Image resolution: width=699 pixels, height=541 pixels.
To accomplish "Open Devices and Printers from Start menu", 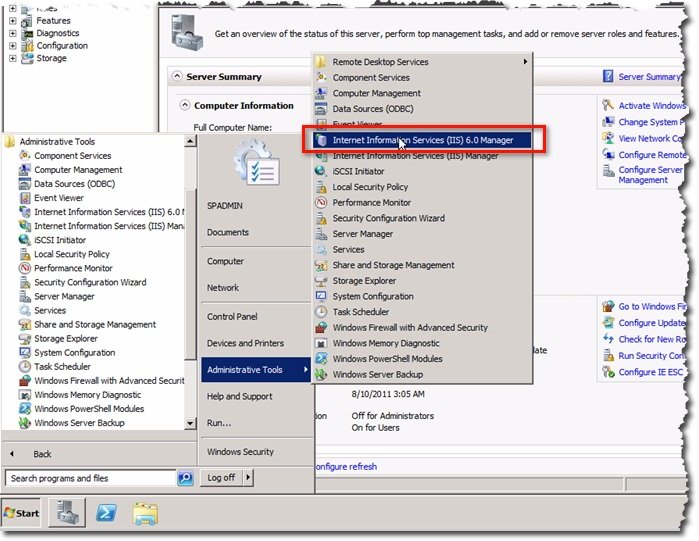I will coord(245,343).
